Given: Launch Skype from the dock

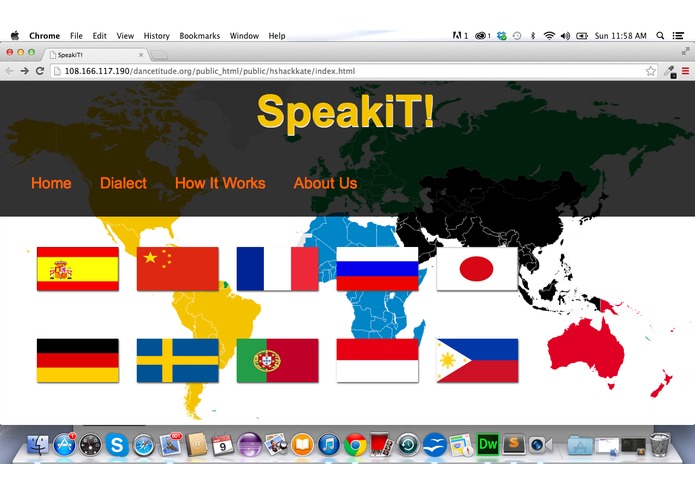Looking at the screenshot, I should pos(117,444).
